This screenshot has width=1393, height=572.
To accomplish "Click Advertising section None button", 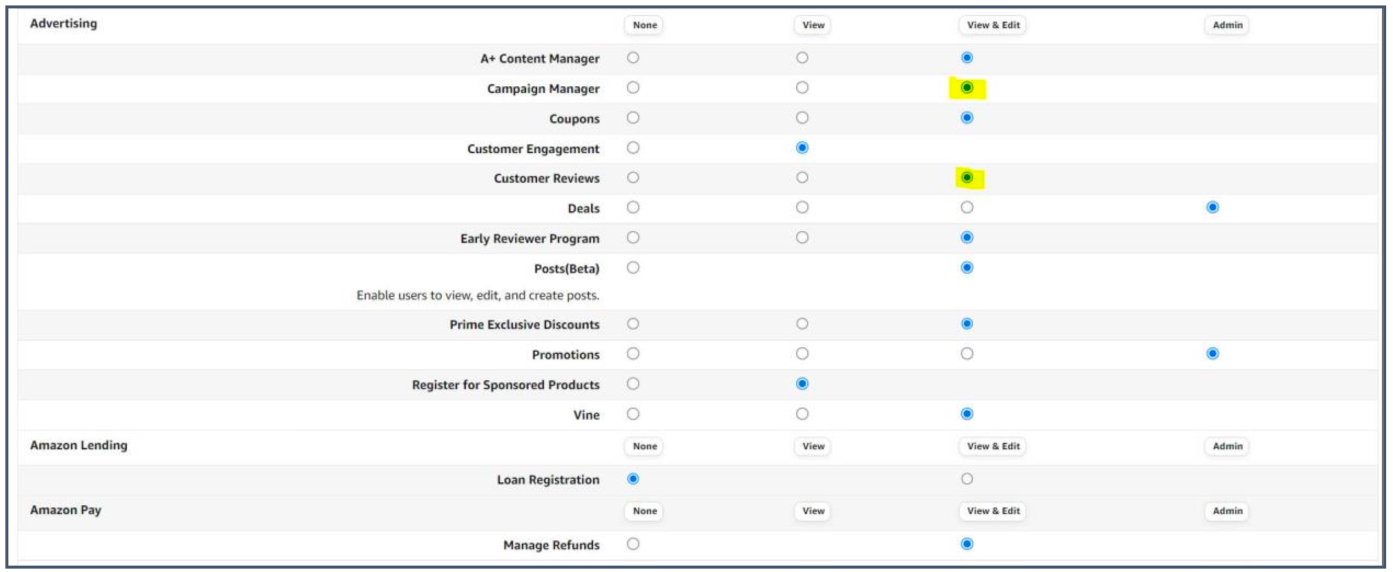I will point(645,25).
